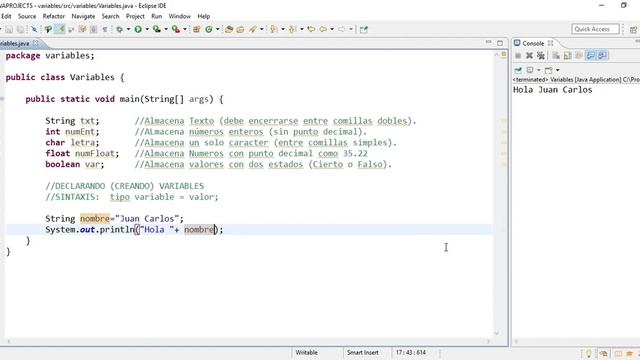Viewport: 640px width, 360px height.
Task: Click the New Java Package icon
Action: (196, 29)
